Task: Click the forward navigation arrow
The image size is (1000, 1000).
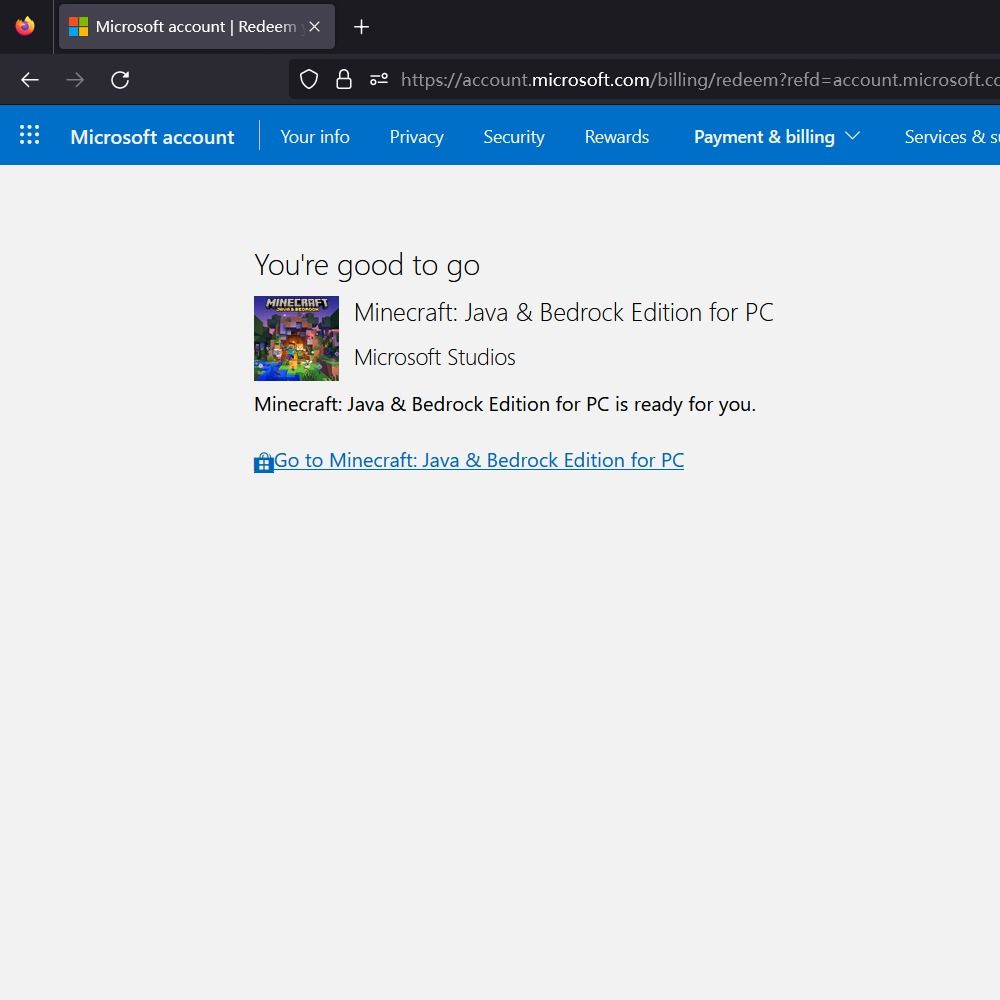Action: click(x=75, y=80)
